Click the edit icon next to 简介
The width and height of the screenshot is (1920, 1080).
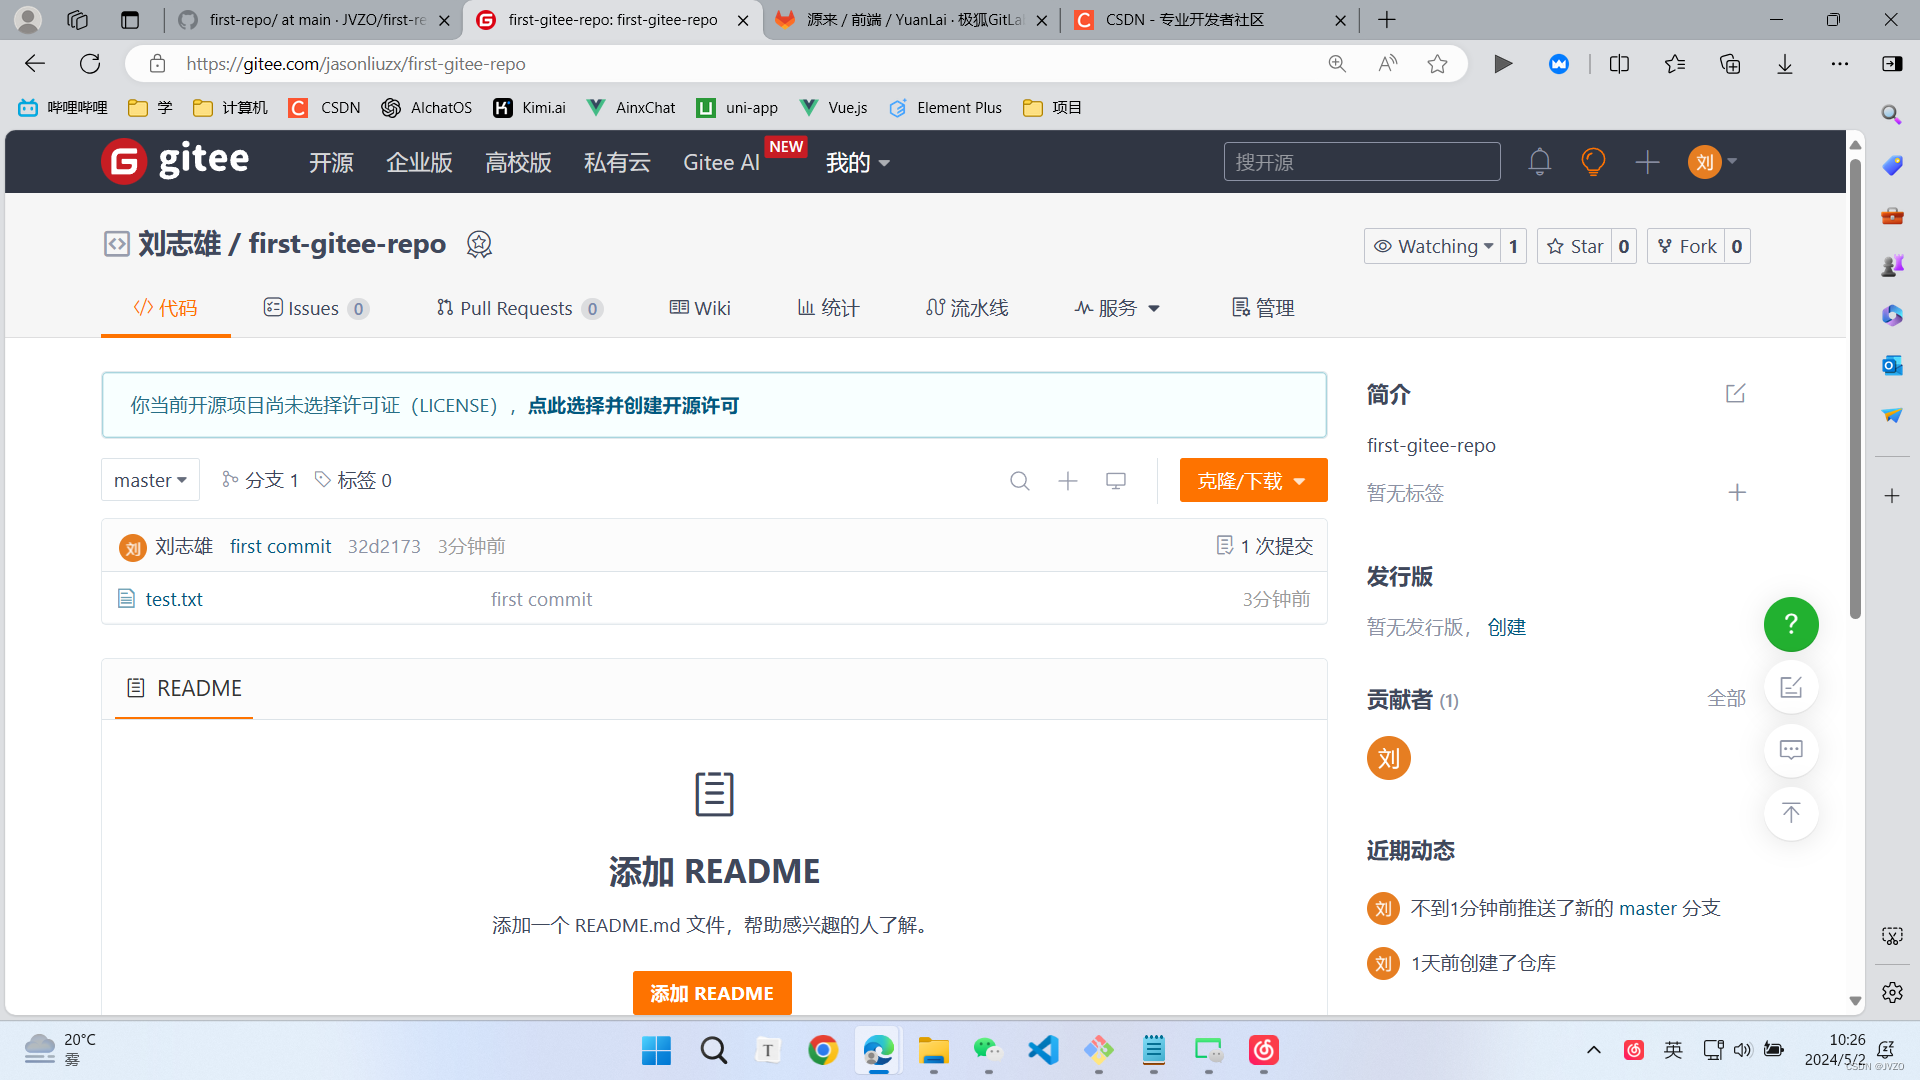click(x=1735, y=394)
